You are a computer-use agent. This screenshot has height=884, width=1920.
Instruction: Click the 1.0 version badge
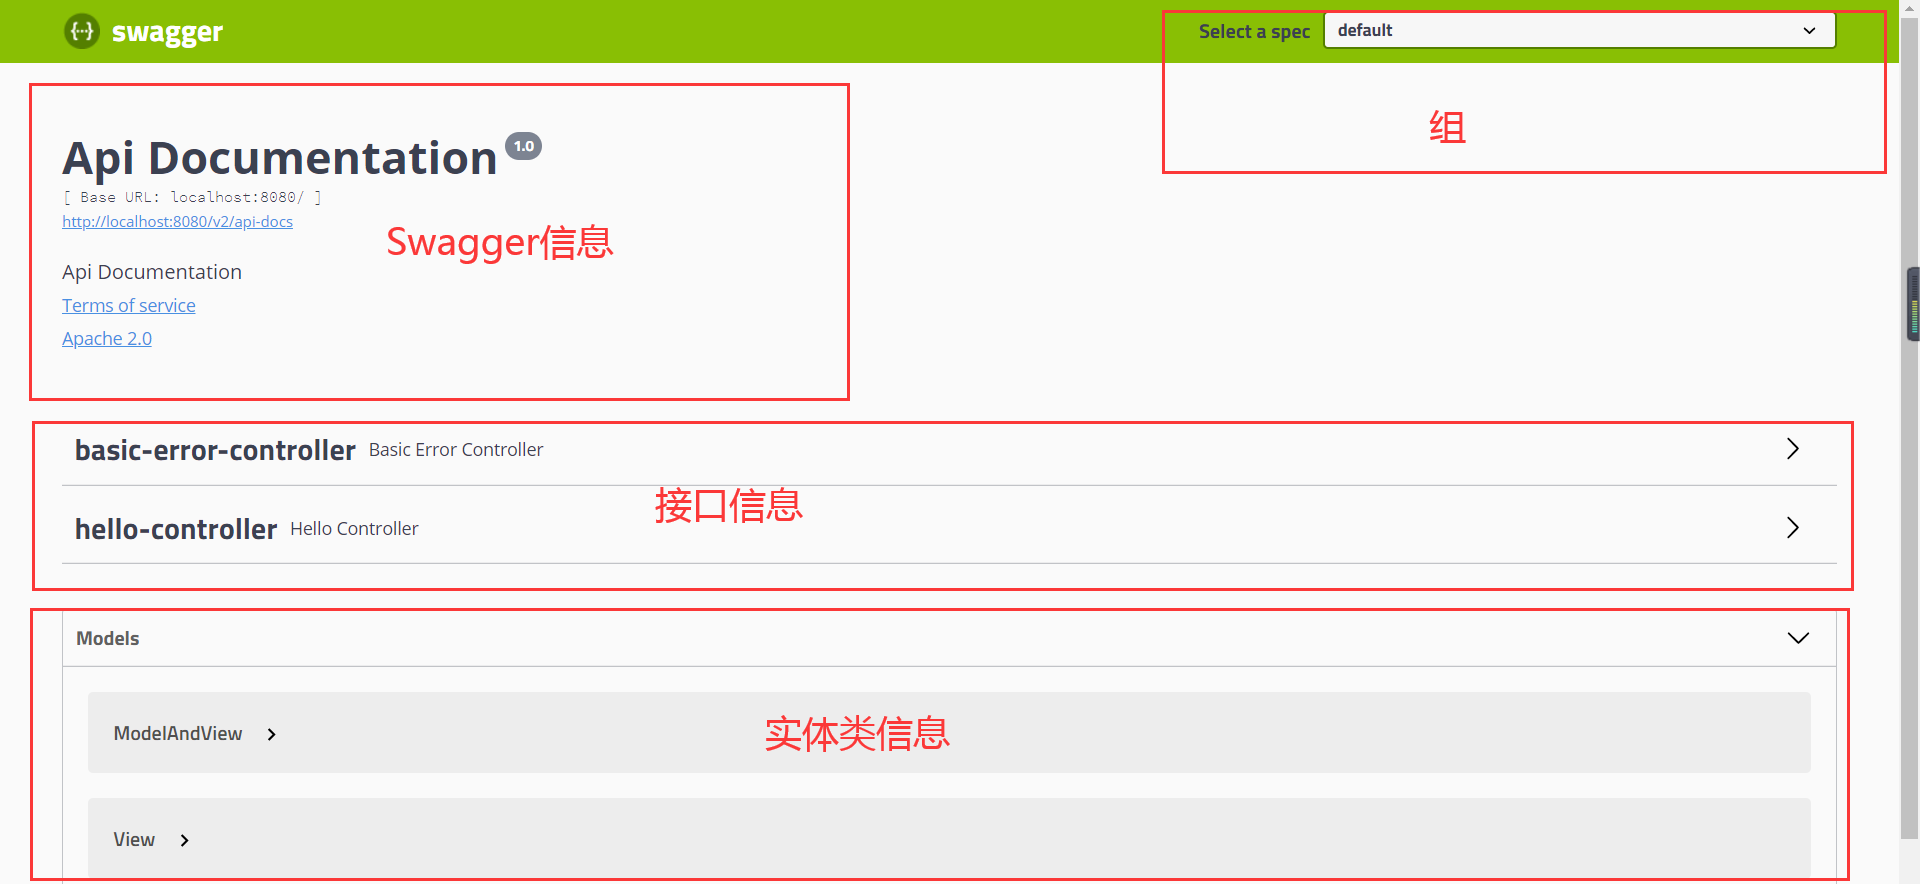(523, 146)
